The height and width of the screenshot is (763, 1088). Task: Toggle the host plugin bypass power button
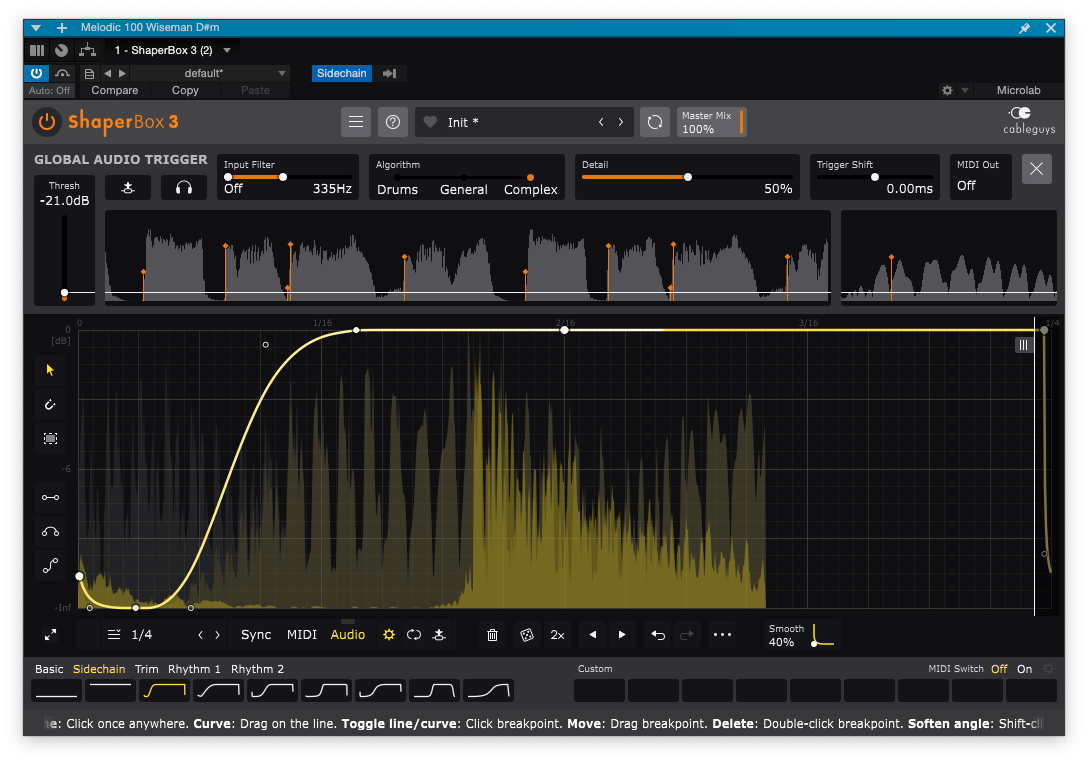coord(36,73)
